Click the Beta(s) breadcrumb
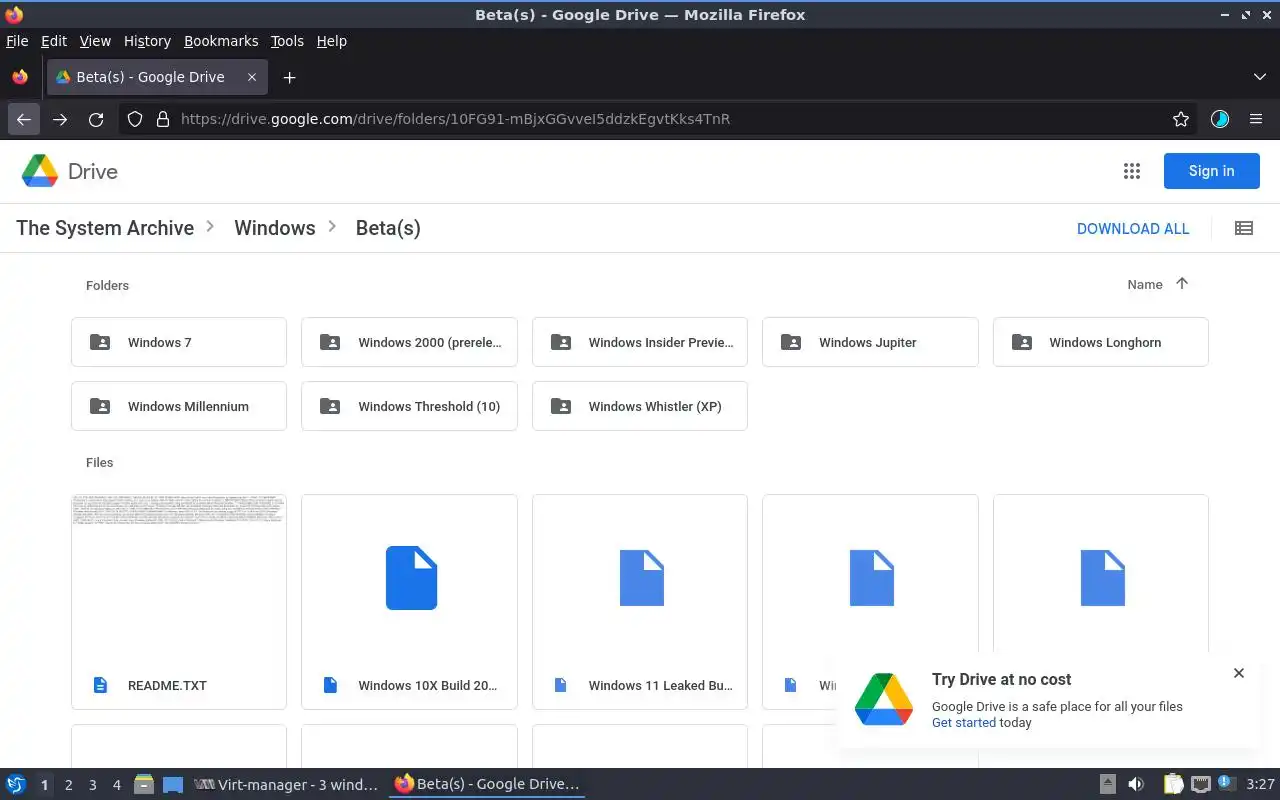Image resolution: width=1280 pixels, height=800 pixels. [388, 228]
